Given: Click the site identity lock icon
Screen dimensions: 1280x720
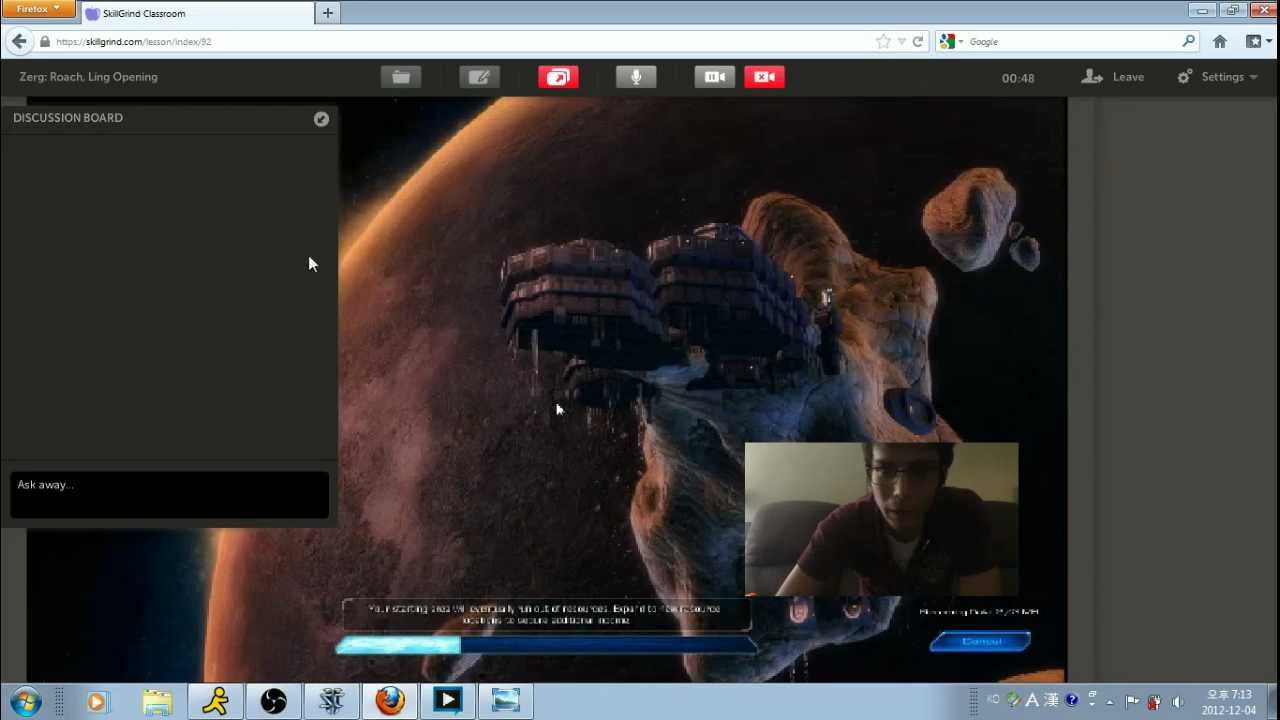Looking at the screenshot, I should [x=45, y=42].
